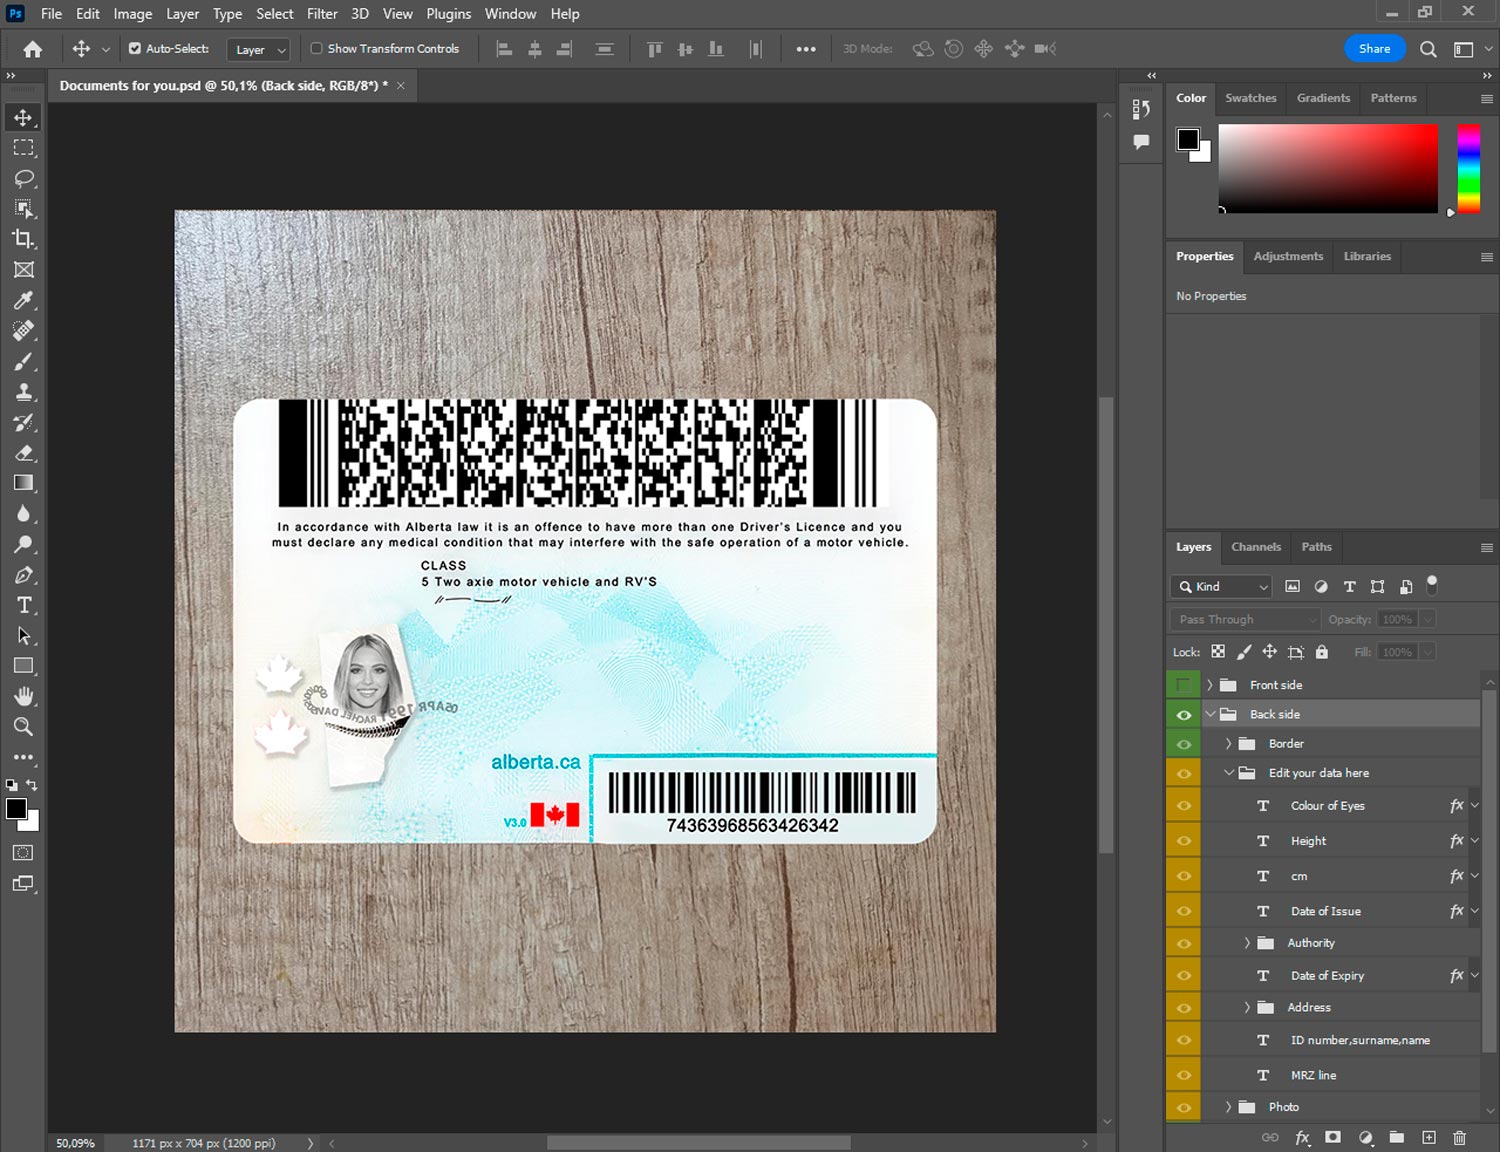Activate the Clone Stamp tool
This screenshot has width=1500, height=1152.
point(24,392)
